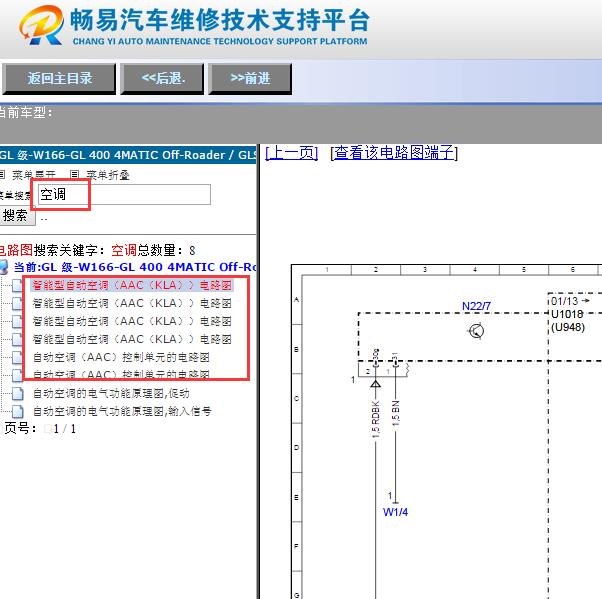Open the 上一页 link
The width and height of the screenshot is (602, 599).
click(x=292, y=153)
